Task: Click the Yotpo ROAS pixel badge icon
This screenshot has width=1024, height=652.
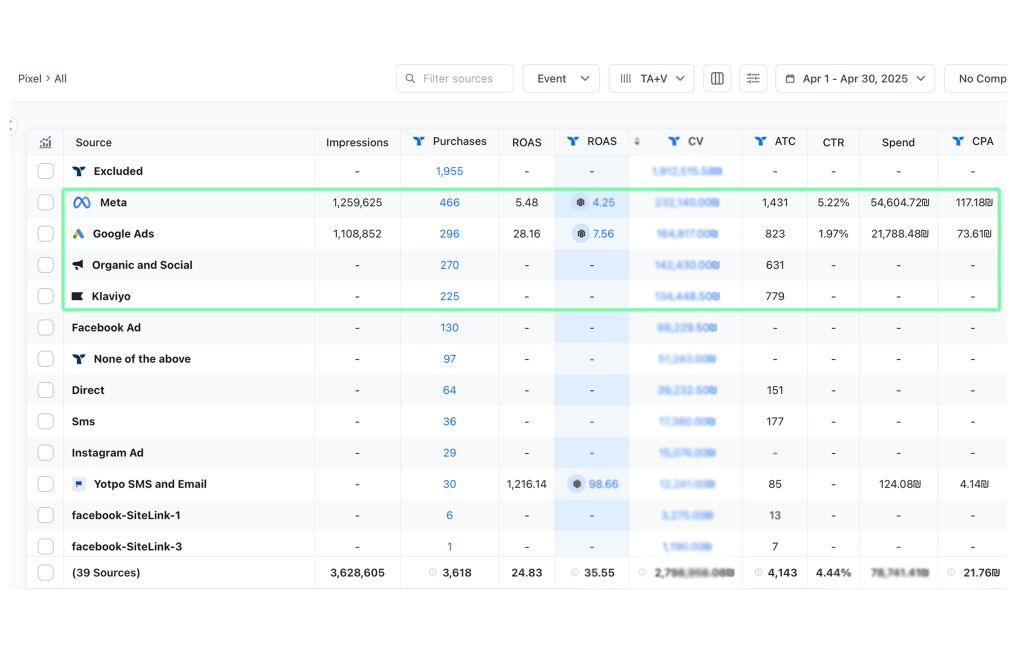Action: [x=577, y=484]
